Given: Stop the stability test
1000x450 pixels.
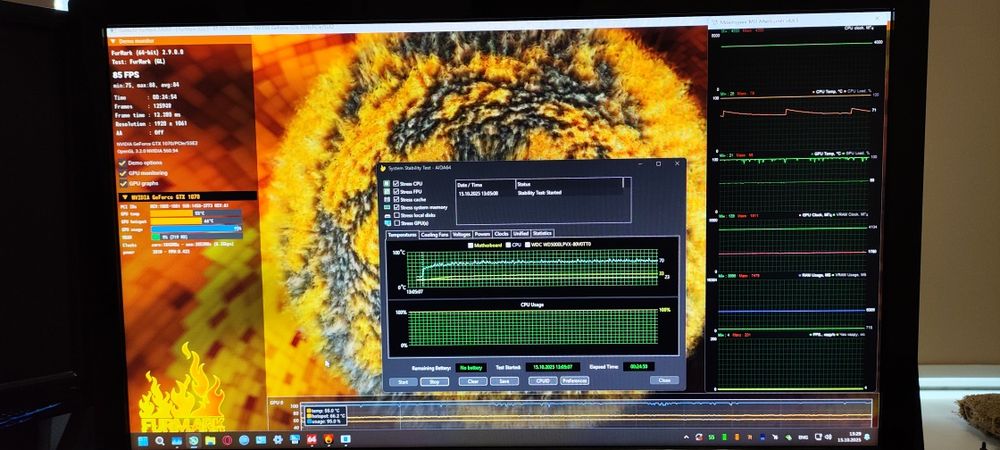Looking at the screenshot, I should point(434,382).
